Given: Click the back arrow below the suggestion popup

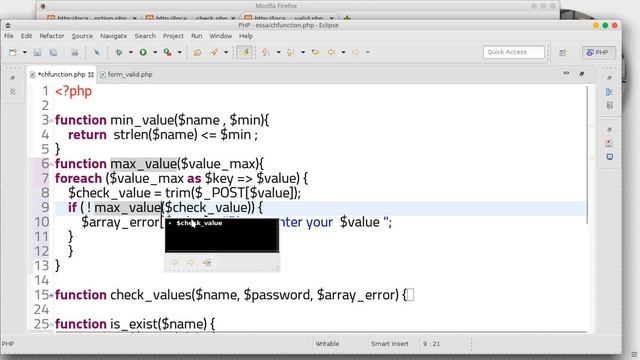Looking at the screenshot, I should 175,262.
